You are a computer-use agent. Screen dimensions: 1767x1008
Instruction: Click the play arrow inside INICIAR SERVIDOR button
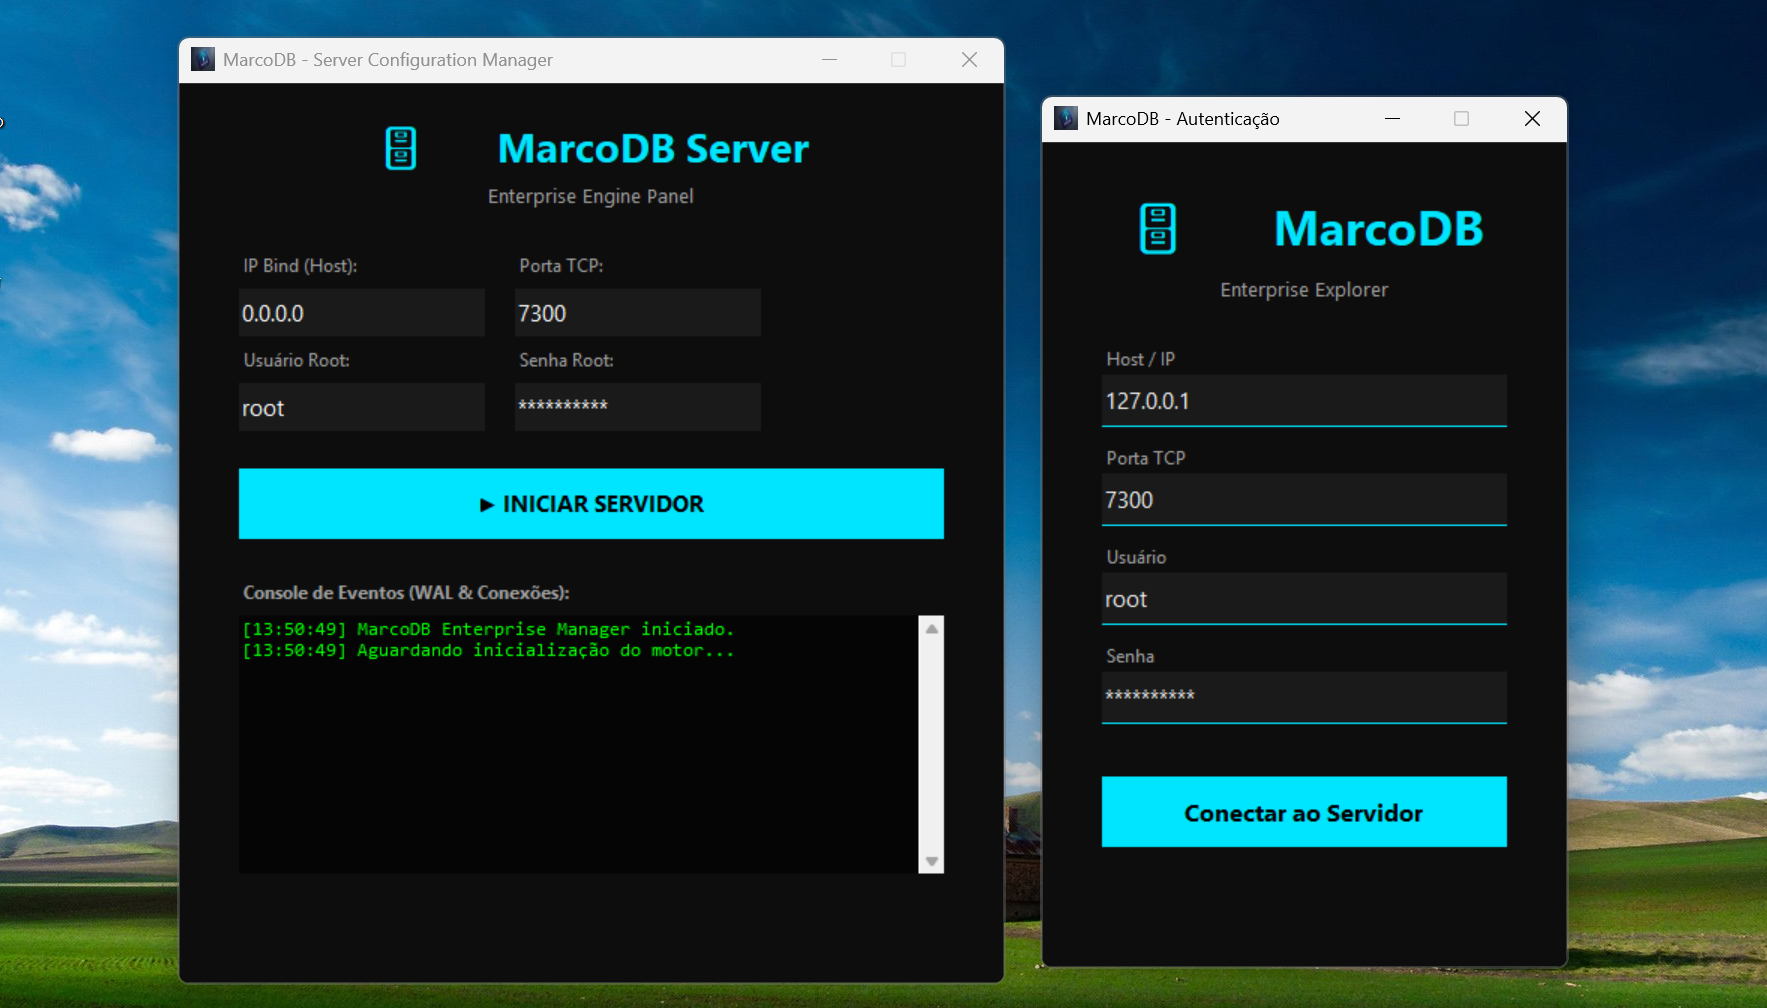coord(487,504)
